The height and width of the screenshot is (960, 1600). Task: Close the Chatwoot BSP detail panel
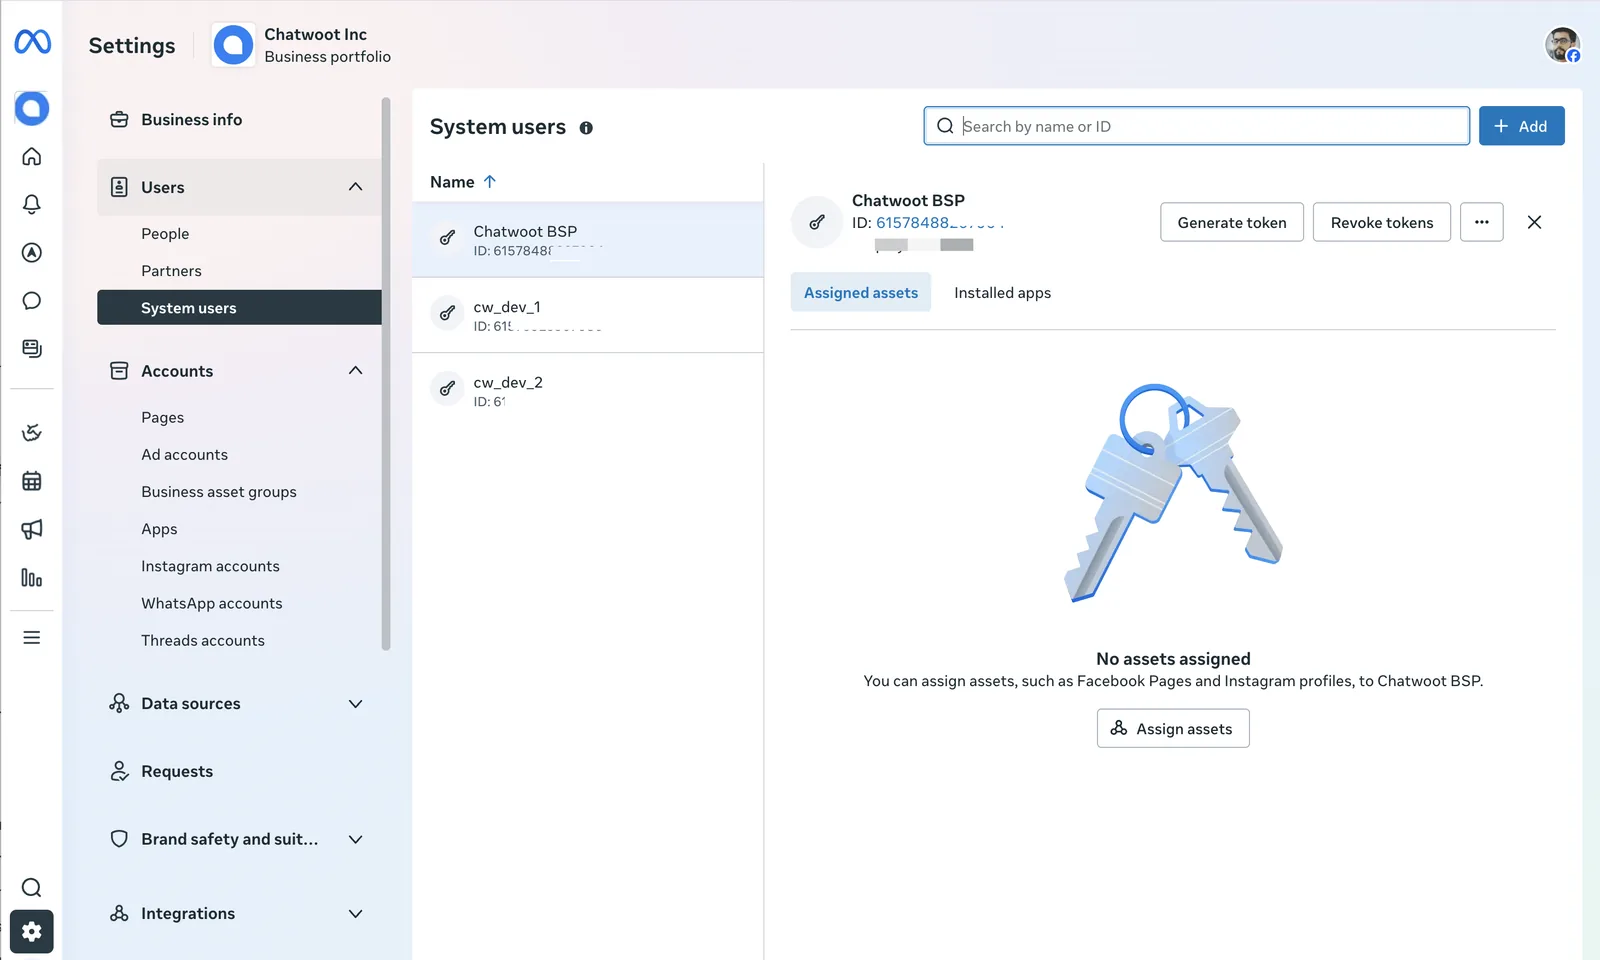click(x=1535, y=222)
